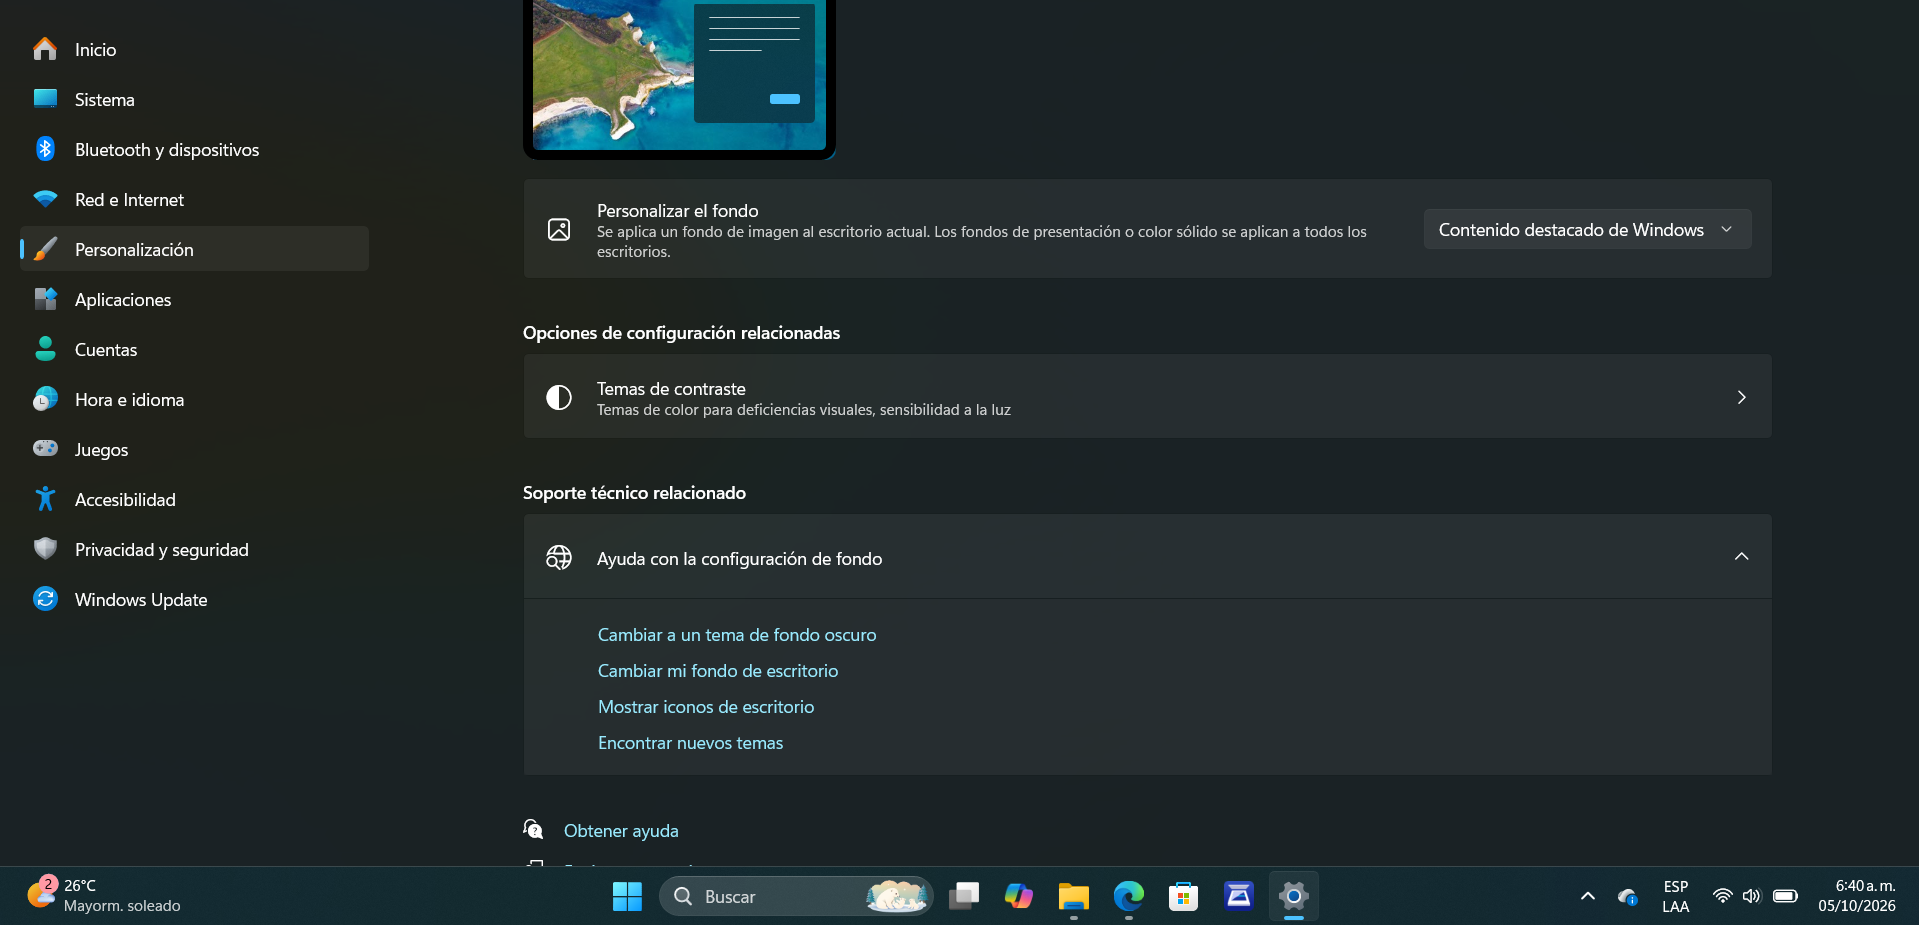1919x925 pixels.
Task: Click the Privacidad y seguridad shield icon
Action: (45, 549)
